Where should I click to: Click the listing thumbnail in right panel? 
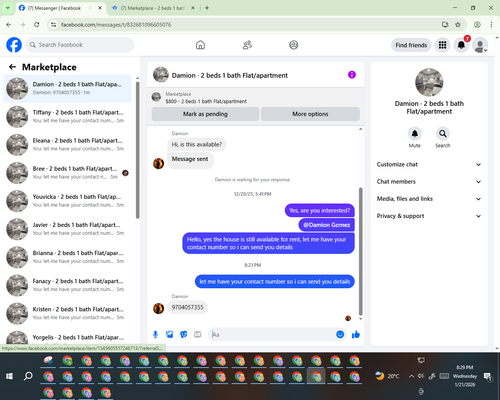coord(429,82)
